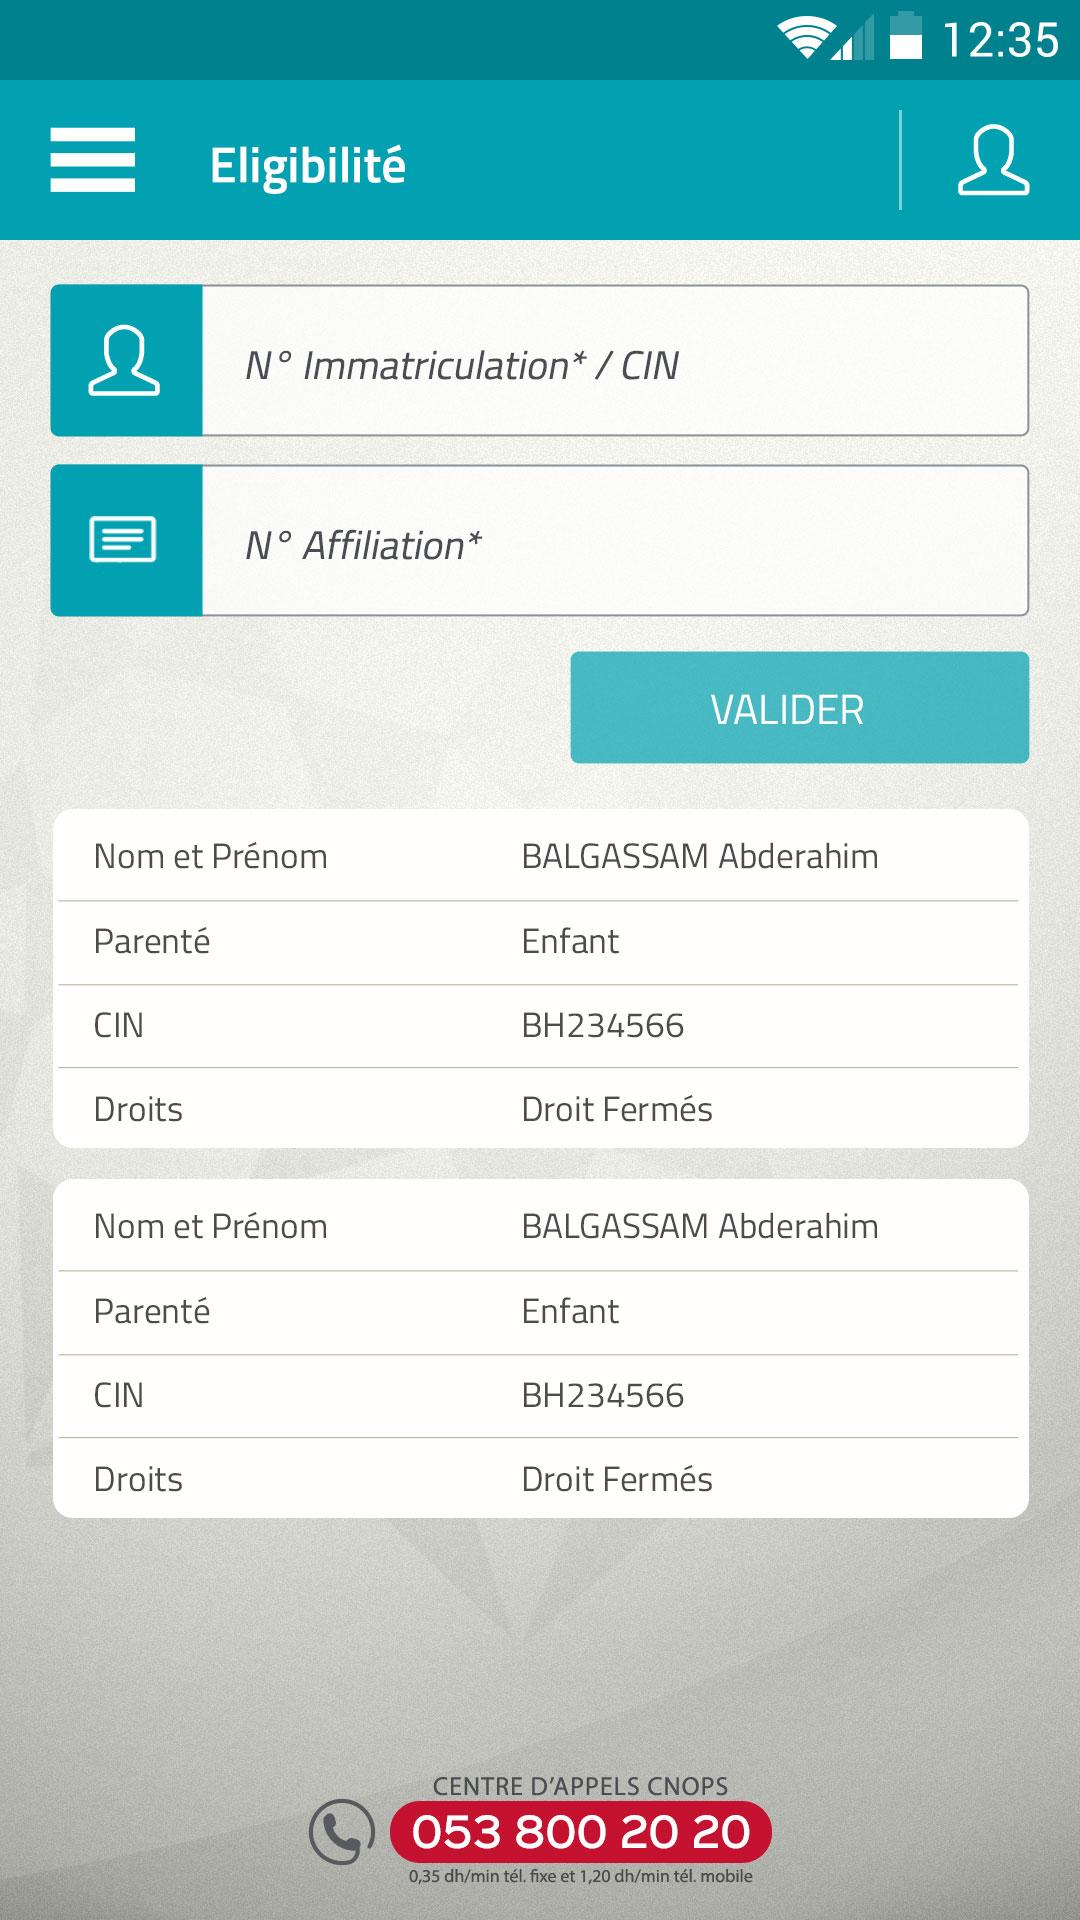The width and height of the screenshot is (1080, 1920).
Task: Tap the Wi-Fi status icon
Action: point(807,38)
